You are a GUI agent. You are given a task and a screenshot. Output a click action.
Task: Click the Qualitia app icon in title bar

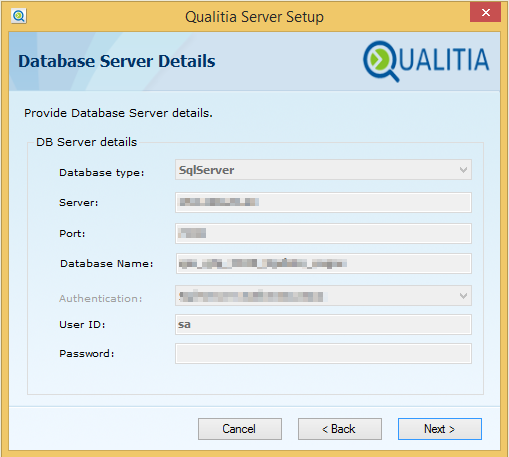tap(18, 16)
